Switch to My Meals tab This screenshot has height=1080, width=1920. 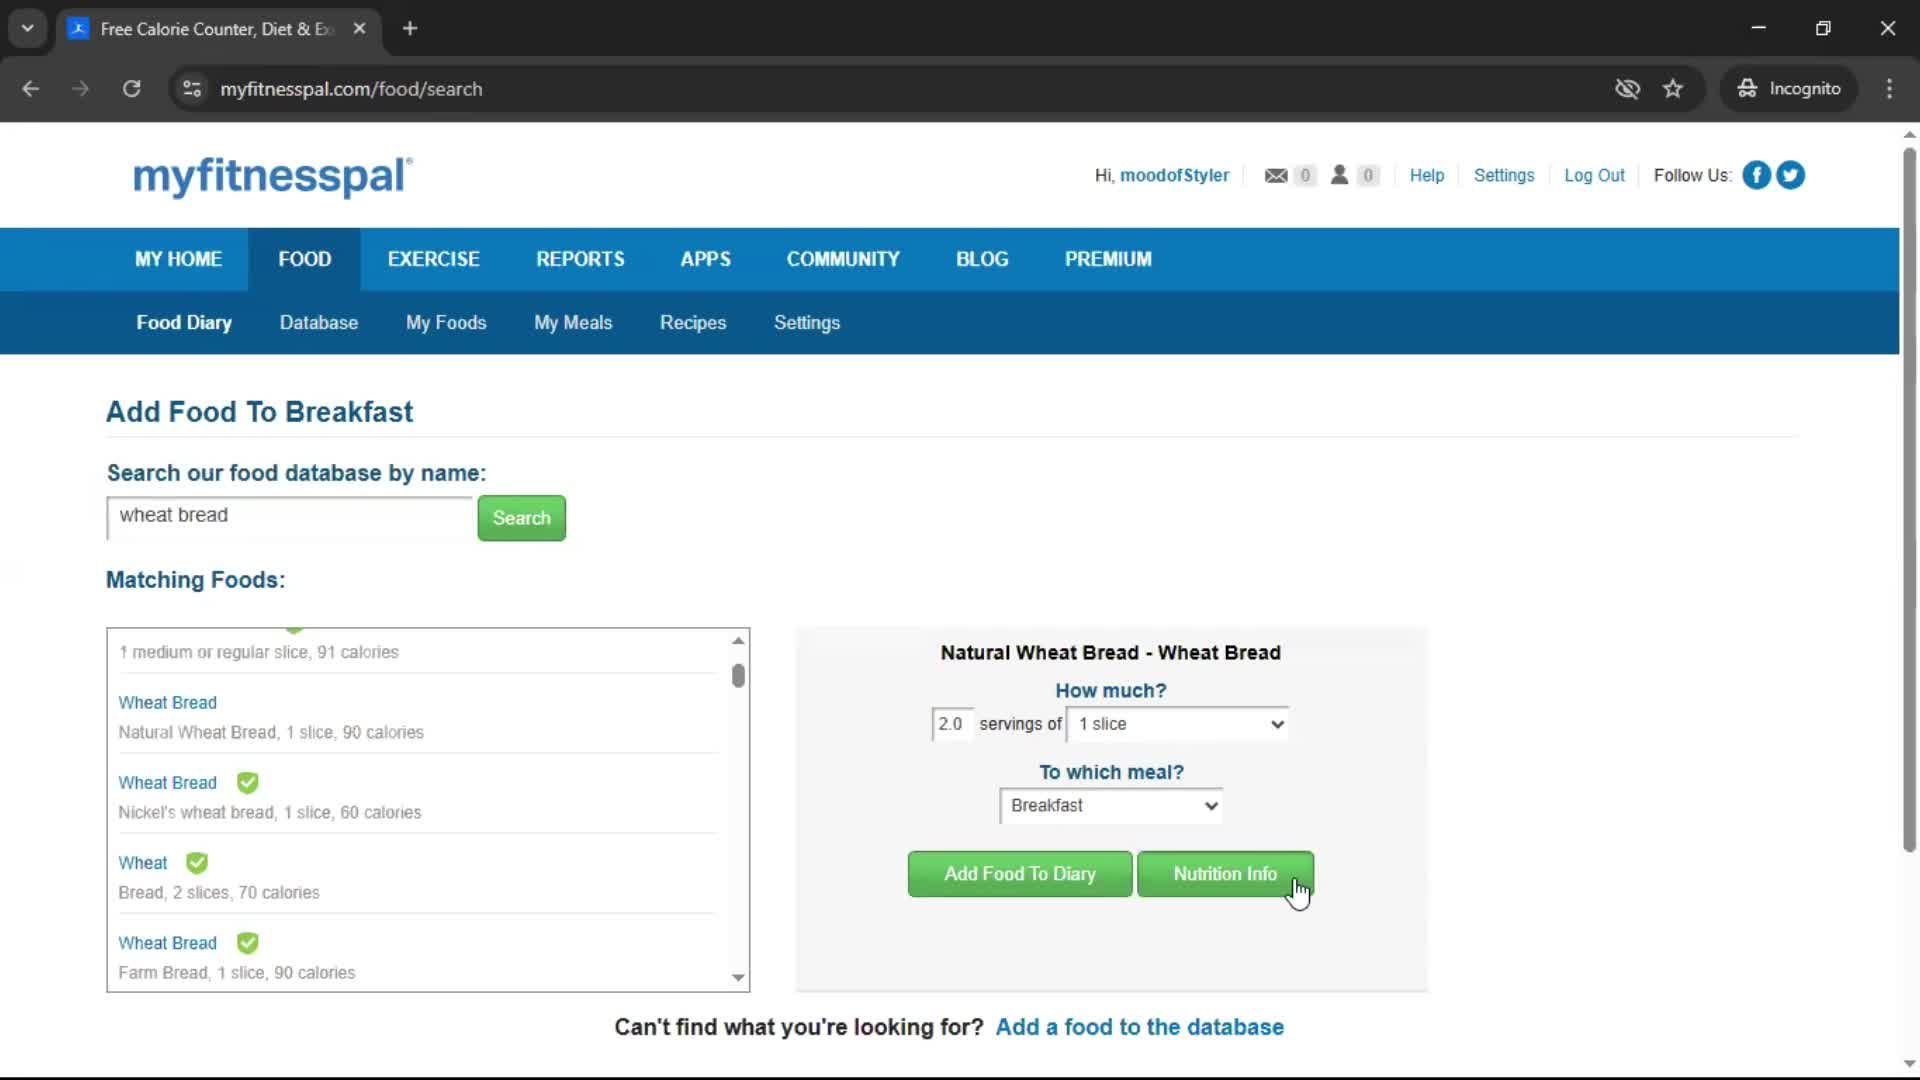click(x=573, y=323)
